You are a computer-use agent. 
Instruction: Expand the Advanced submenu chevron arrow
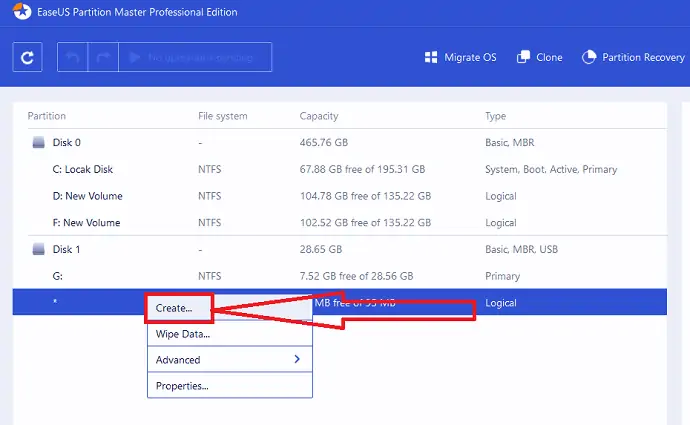click(x=297, y=359)
